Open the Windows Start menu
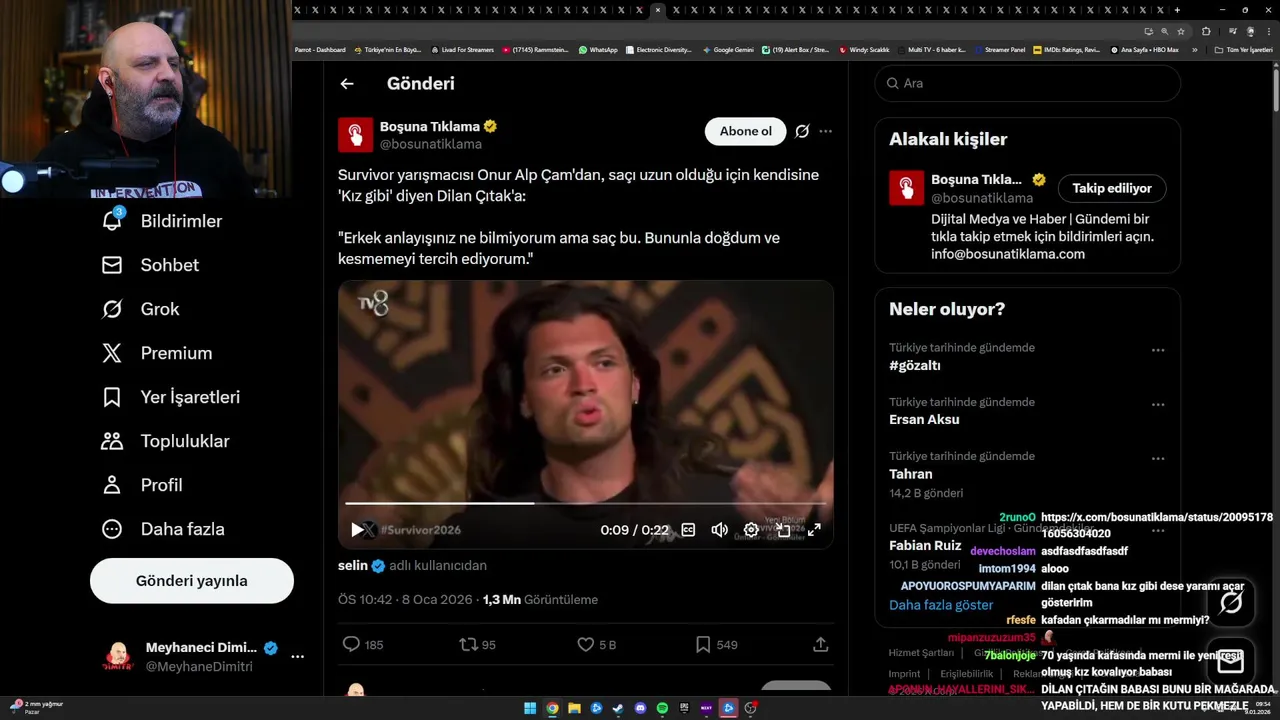This screenshot has height=720, width=1280. (530, 708)
